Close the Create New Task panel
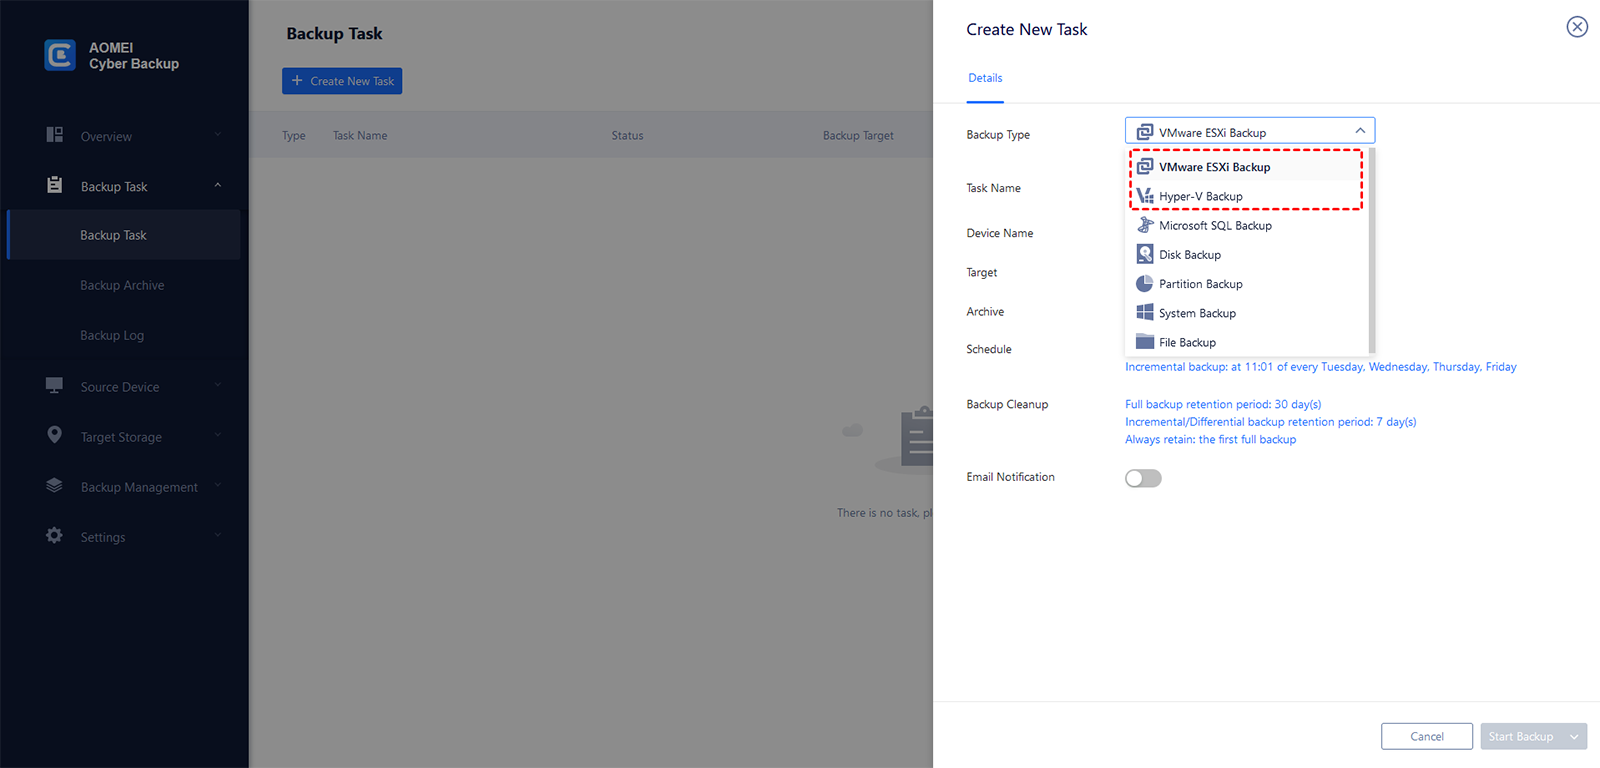The height and width of the screenshot is (768, 1600). (x=1577, y=27)
